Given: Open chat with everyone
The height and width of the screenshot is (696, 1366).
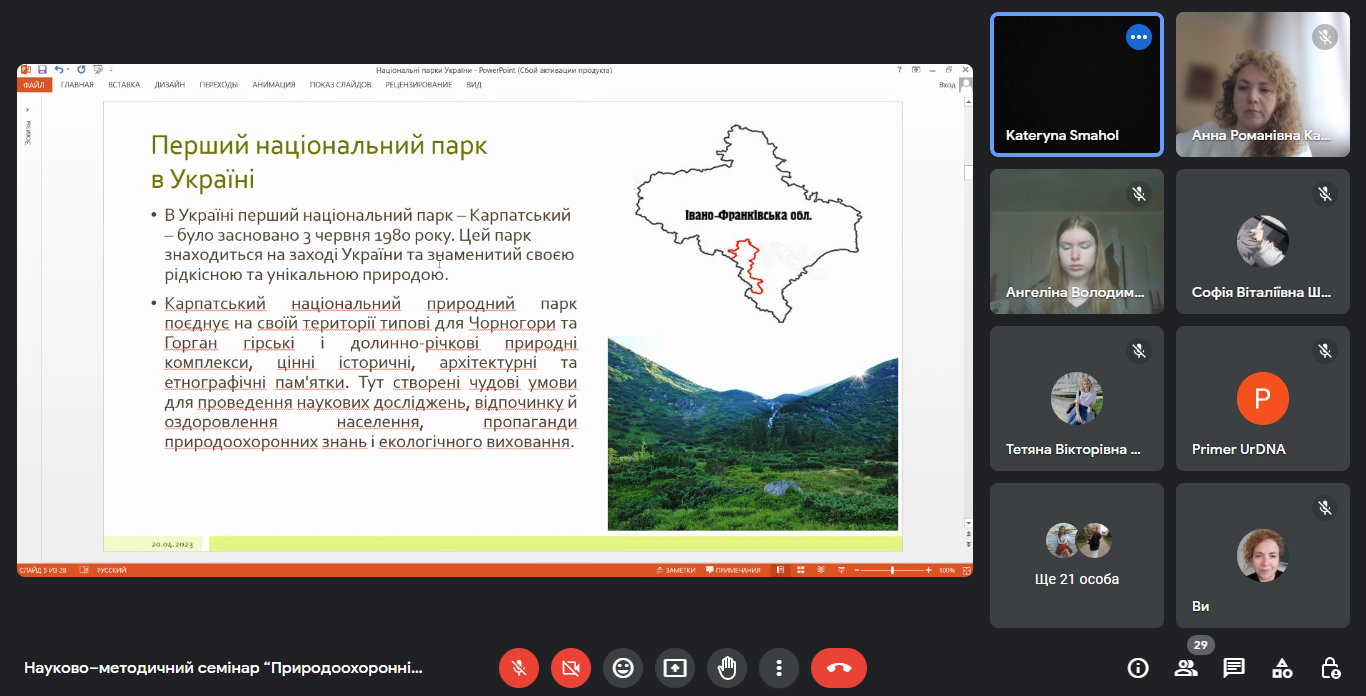Looking at the screenshot, I should click(x=1234, y=668).
